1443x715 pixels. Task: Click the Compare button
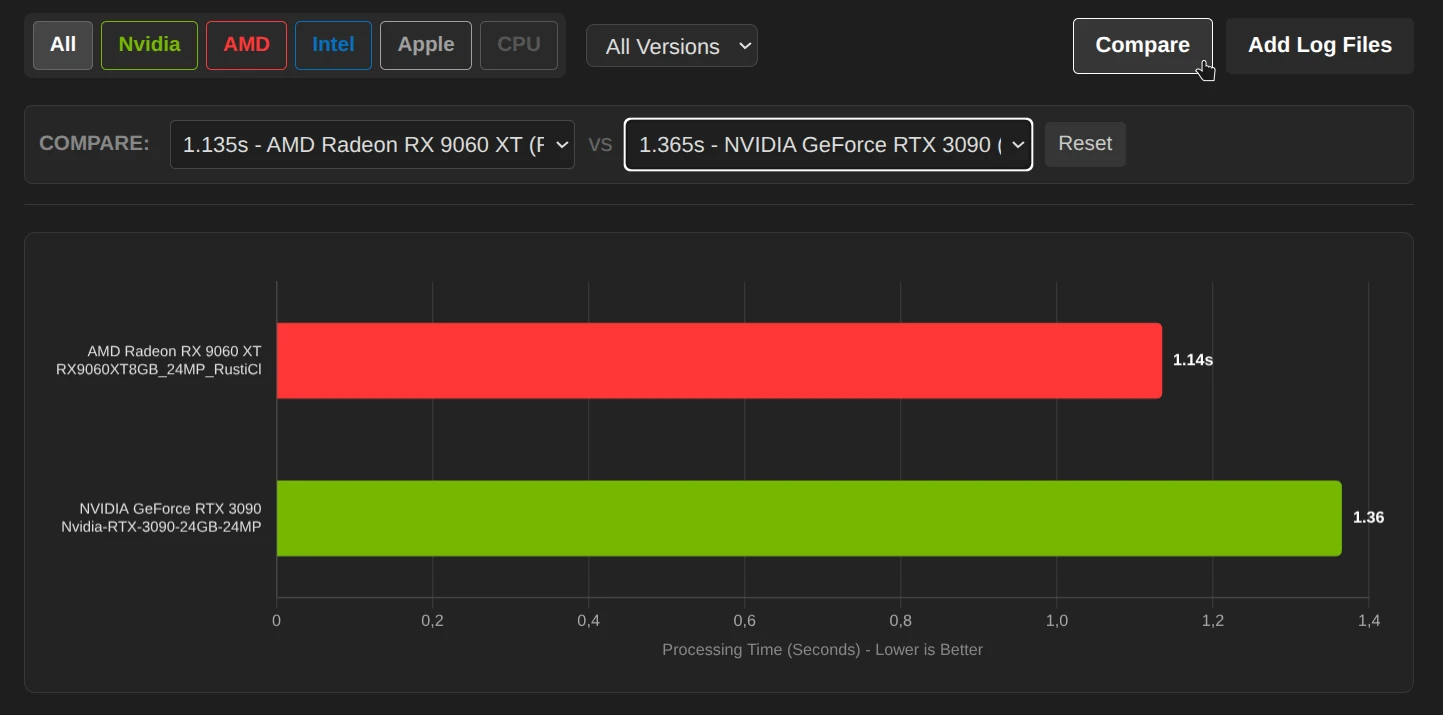click(1141, 45)
